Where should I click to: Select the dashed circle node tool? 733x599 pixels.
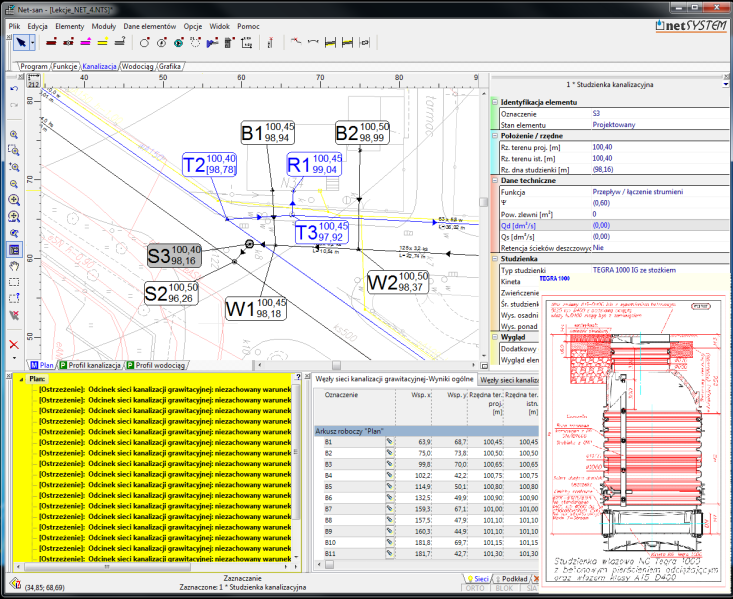click(x=195, y=43)
